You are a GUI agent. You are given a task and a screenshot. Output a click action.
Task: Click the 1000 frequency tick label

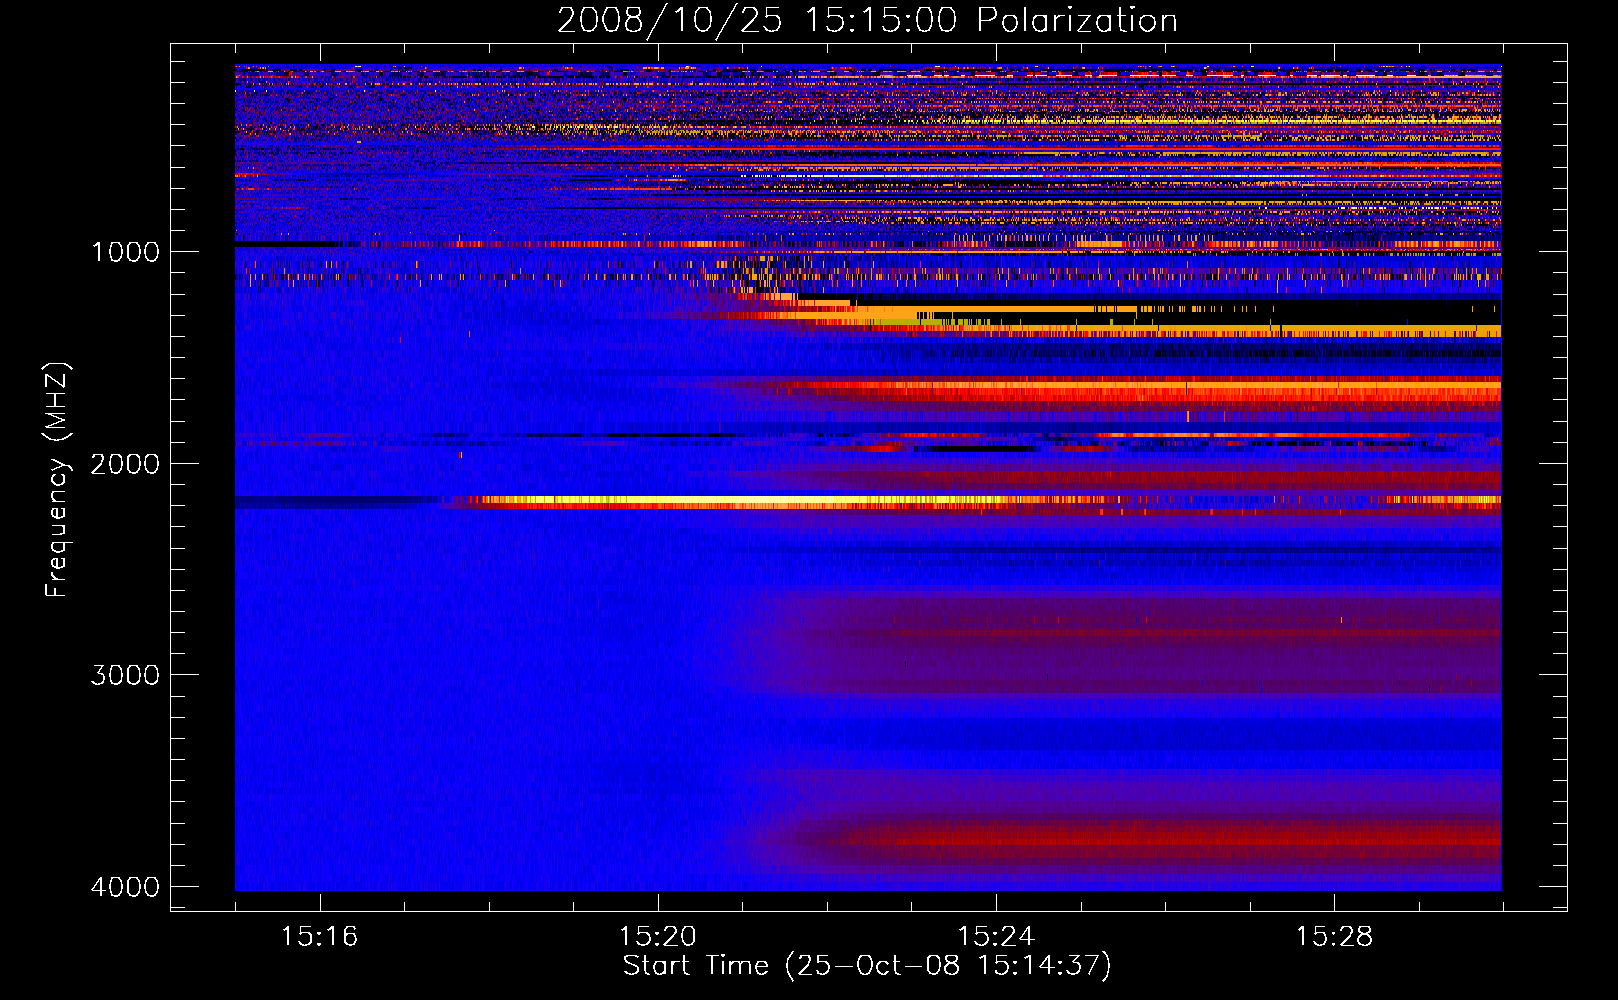point(125,251)
